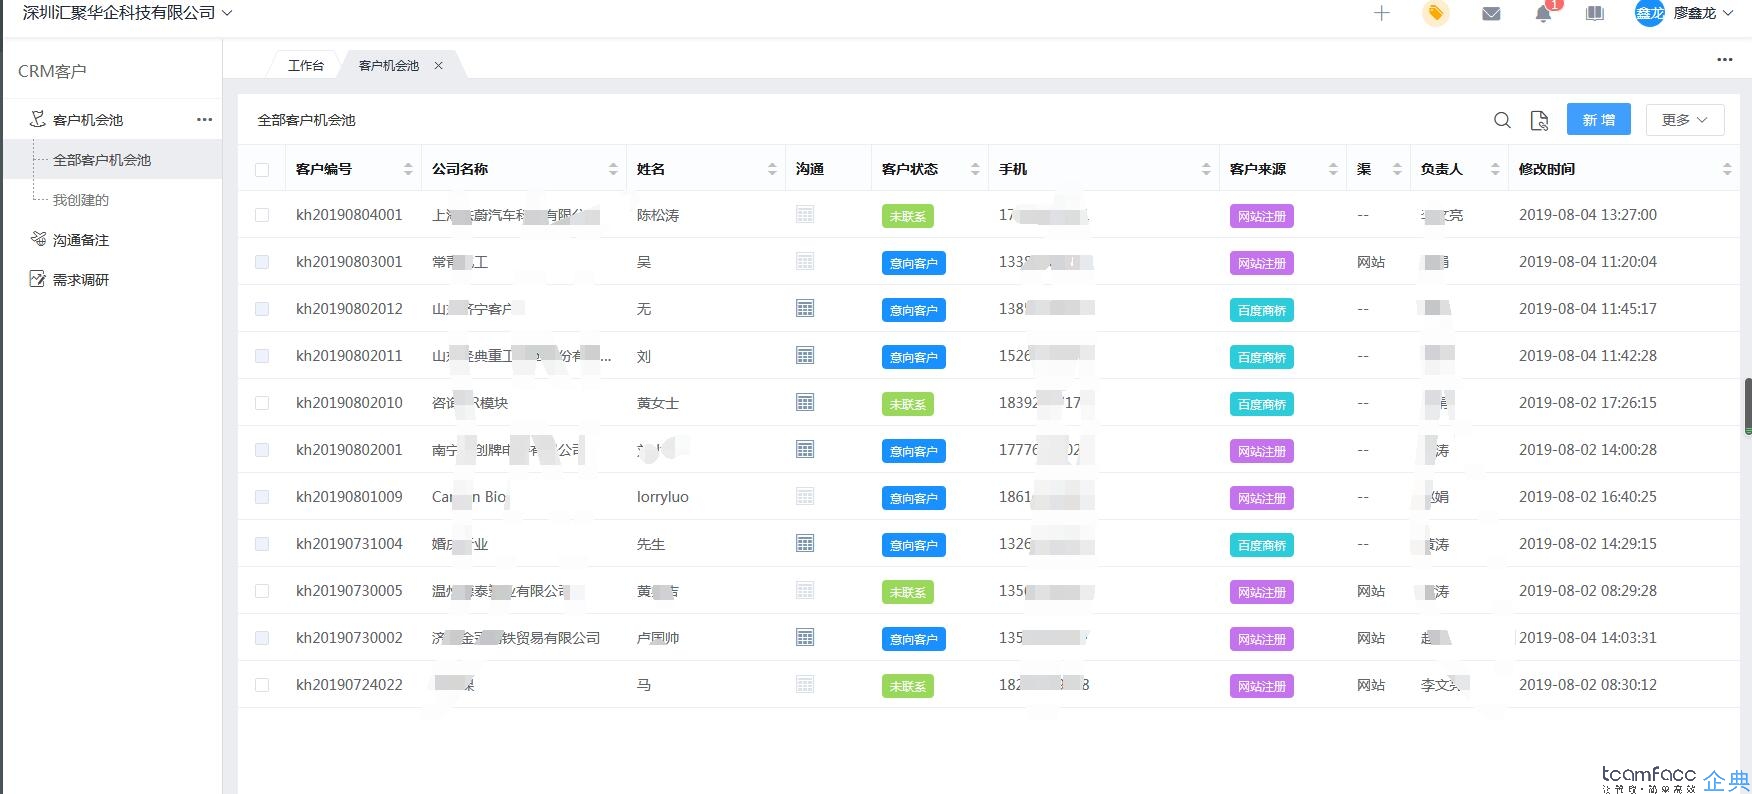Click modified time 2019-08-02 17:26:15
This screenshot has width=1752, height=794.
[x=1588, y=402]
